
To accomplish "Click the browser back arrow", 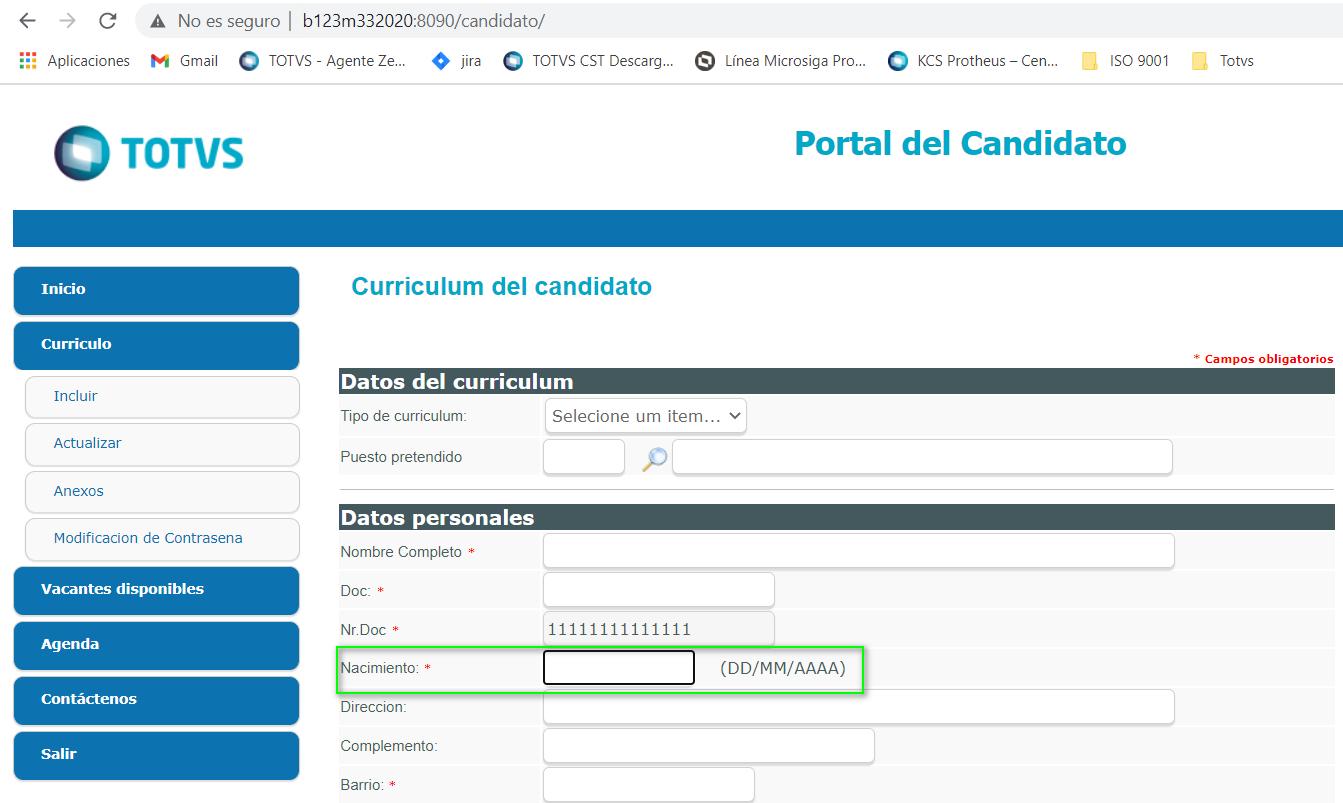I will (x=27, y=20).
